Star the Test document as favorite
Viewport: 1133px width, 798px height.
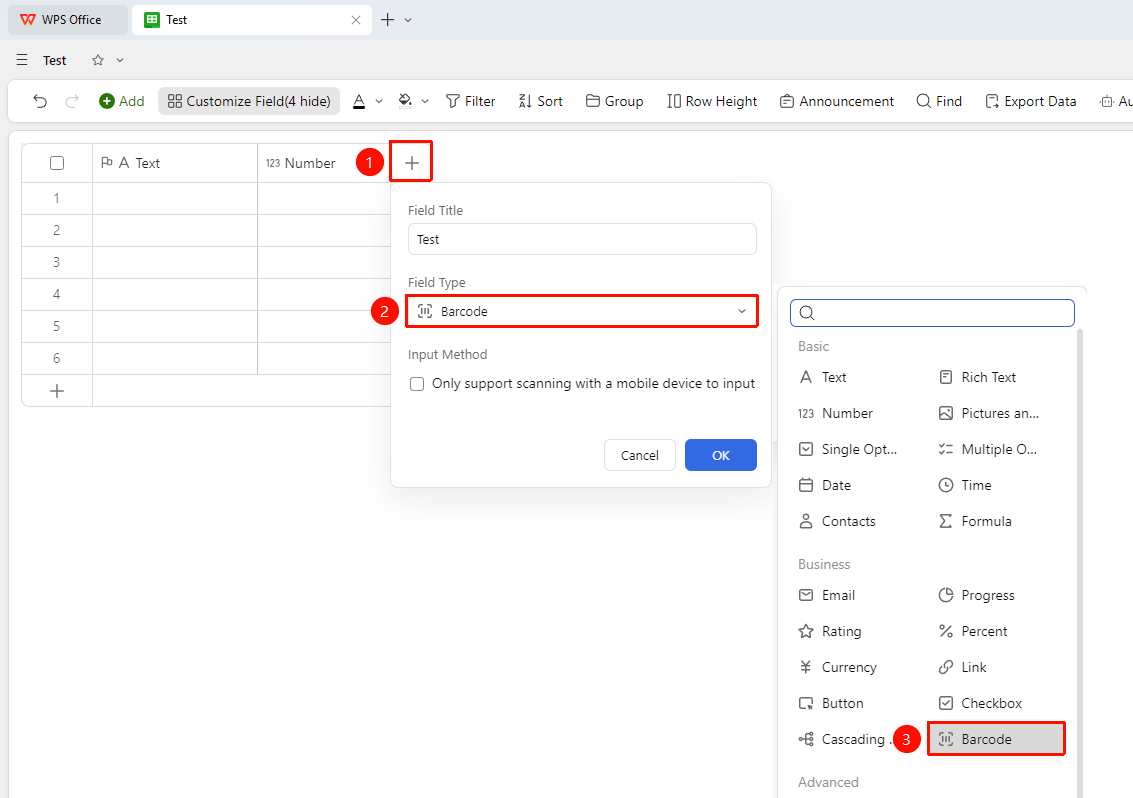98,60
